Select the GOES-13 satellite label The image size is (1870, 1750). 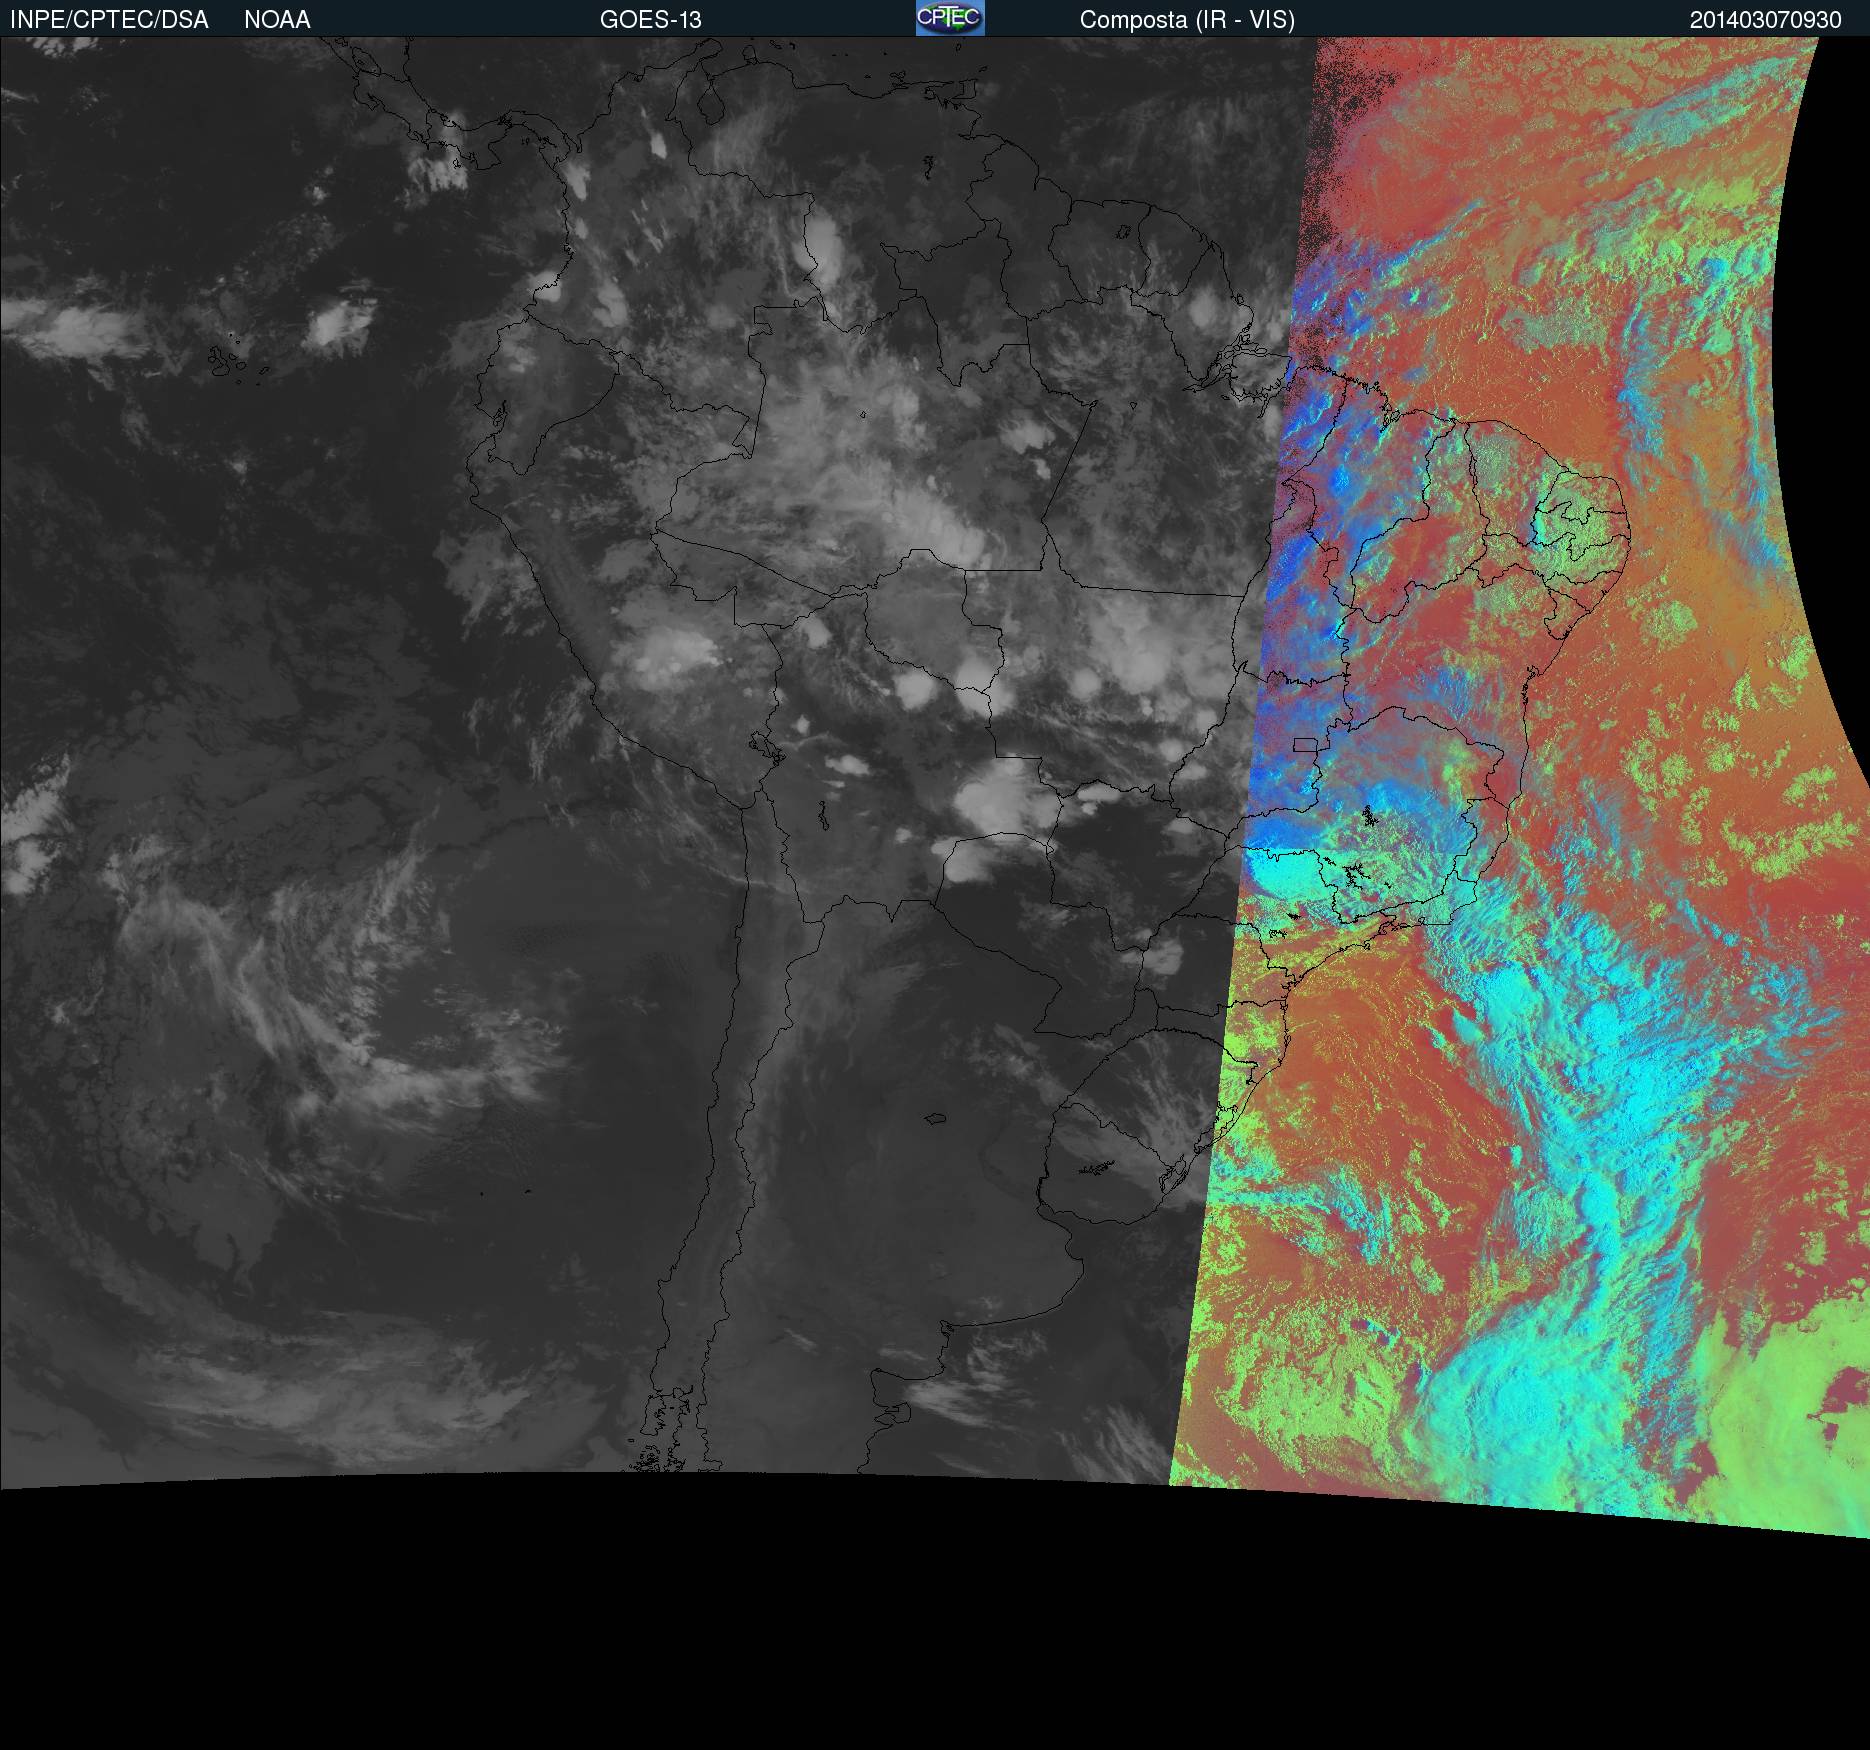click(651, 20)
